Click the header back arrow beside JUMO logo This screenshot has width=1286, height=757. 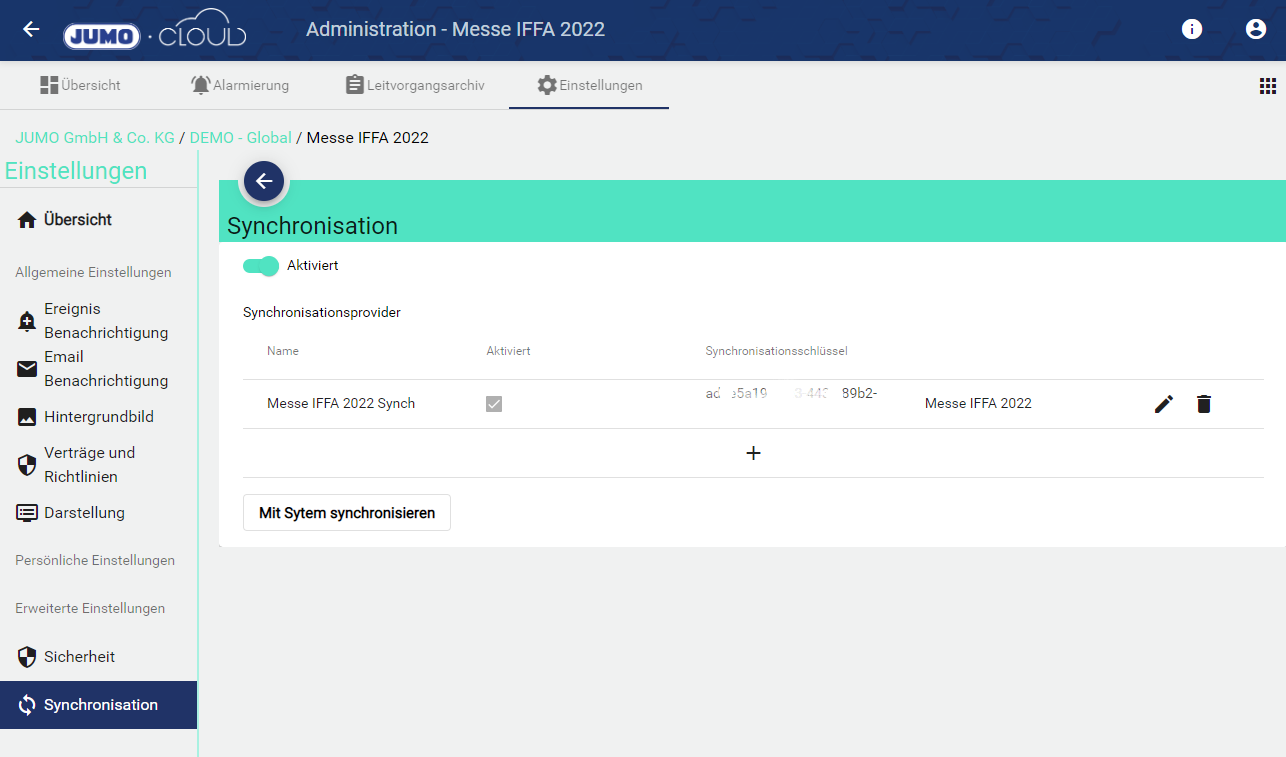(x=31, y=29)
